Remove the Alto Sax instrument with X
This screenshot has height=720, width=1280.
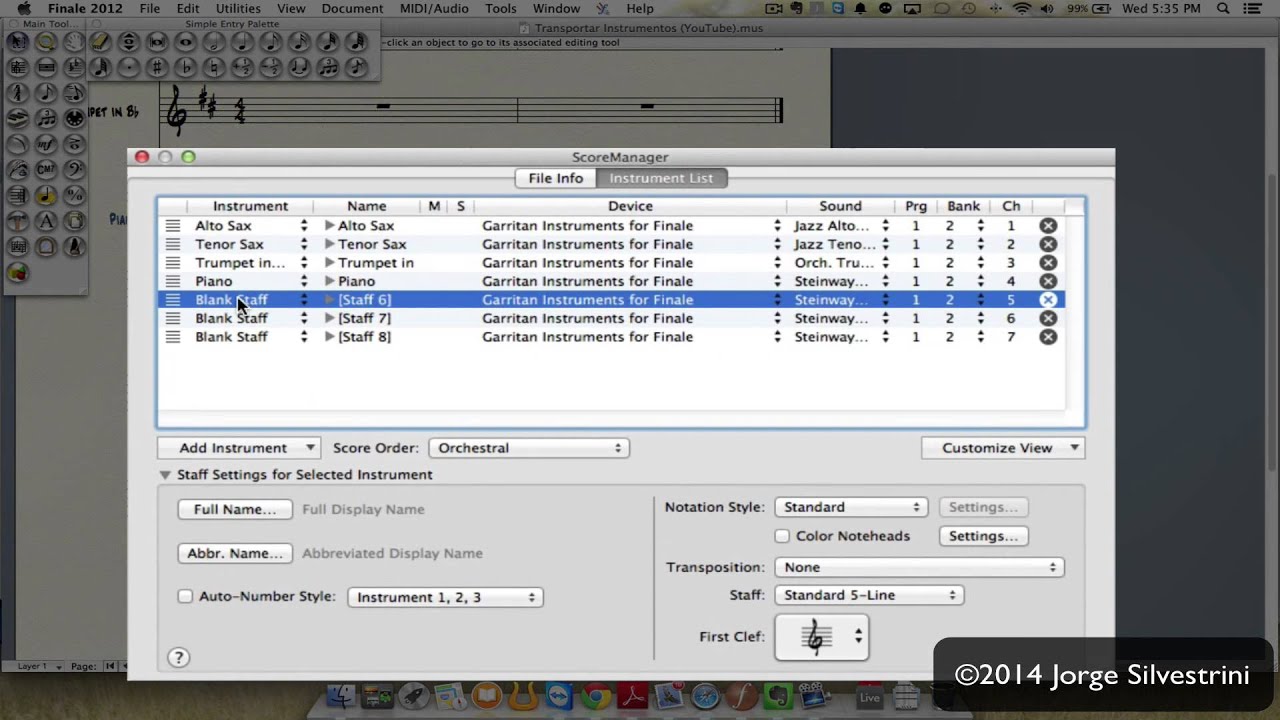(x=1048, y=226)
